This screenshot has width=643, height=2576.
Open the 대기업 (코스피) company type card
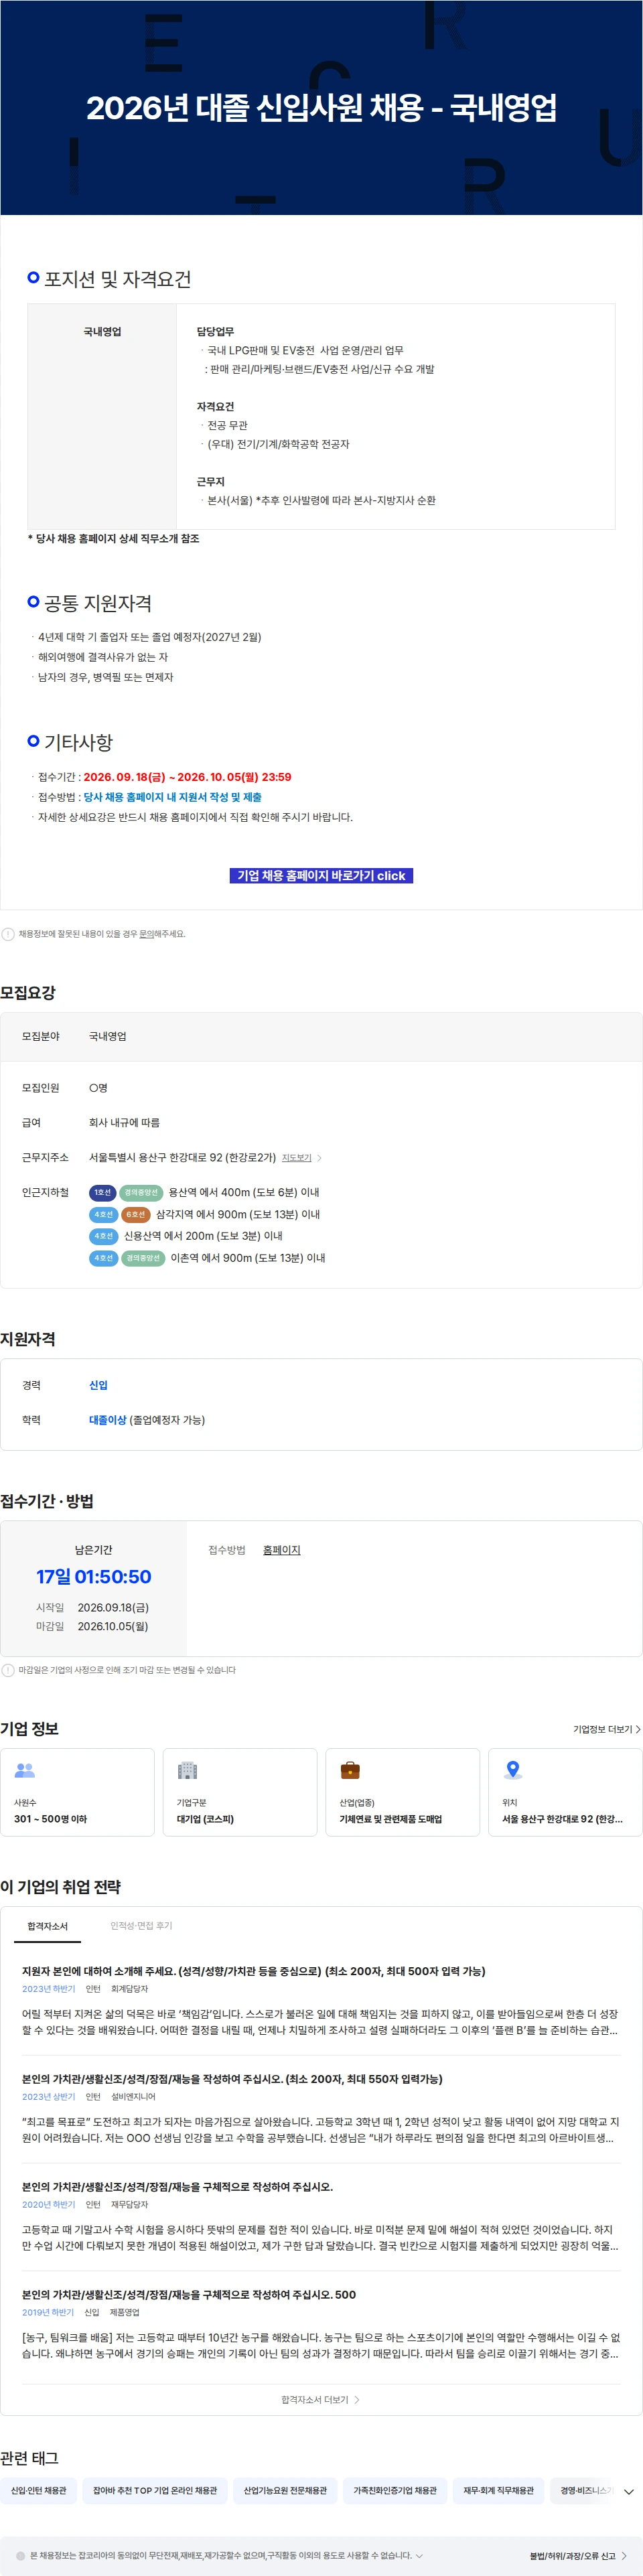coord(240,1791)
